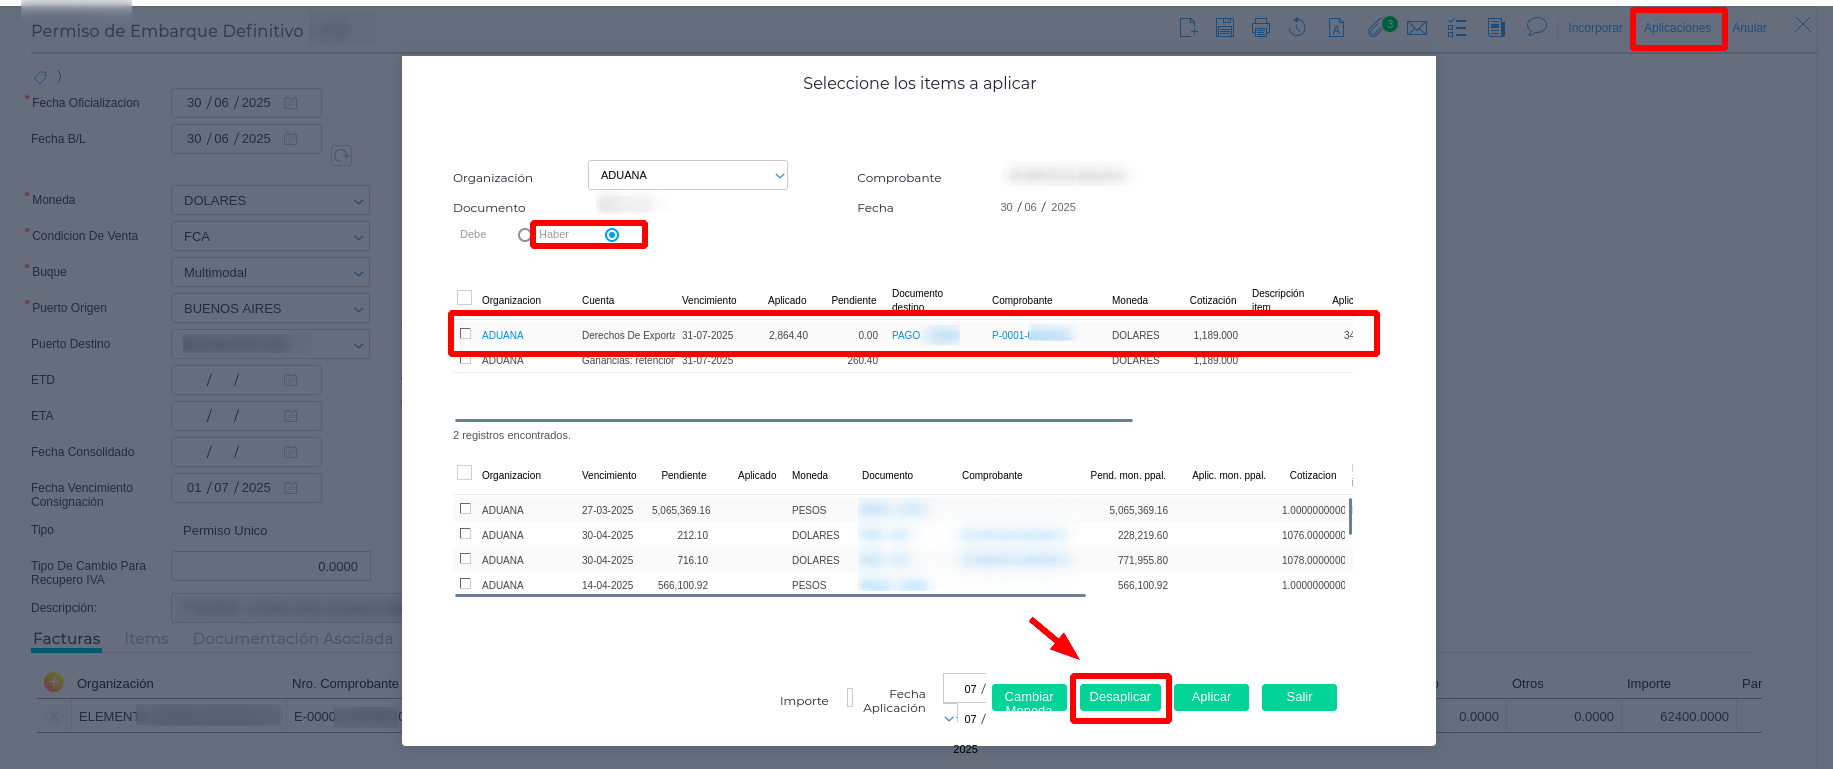
Task: Open the Aplicaciones menu
Action: coord(1677,28)
